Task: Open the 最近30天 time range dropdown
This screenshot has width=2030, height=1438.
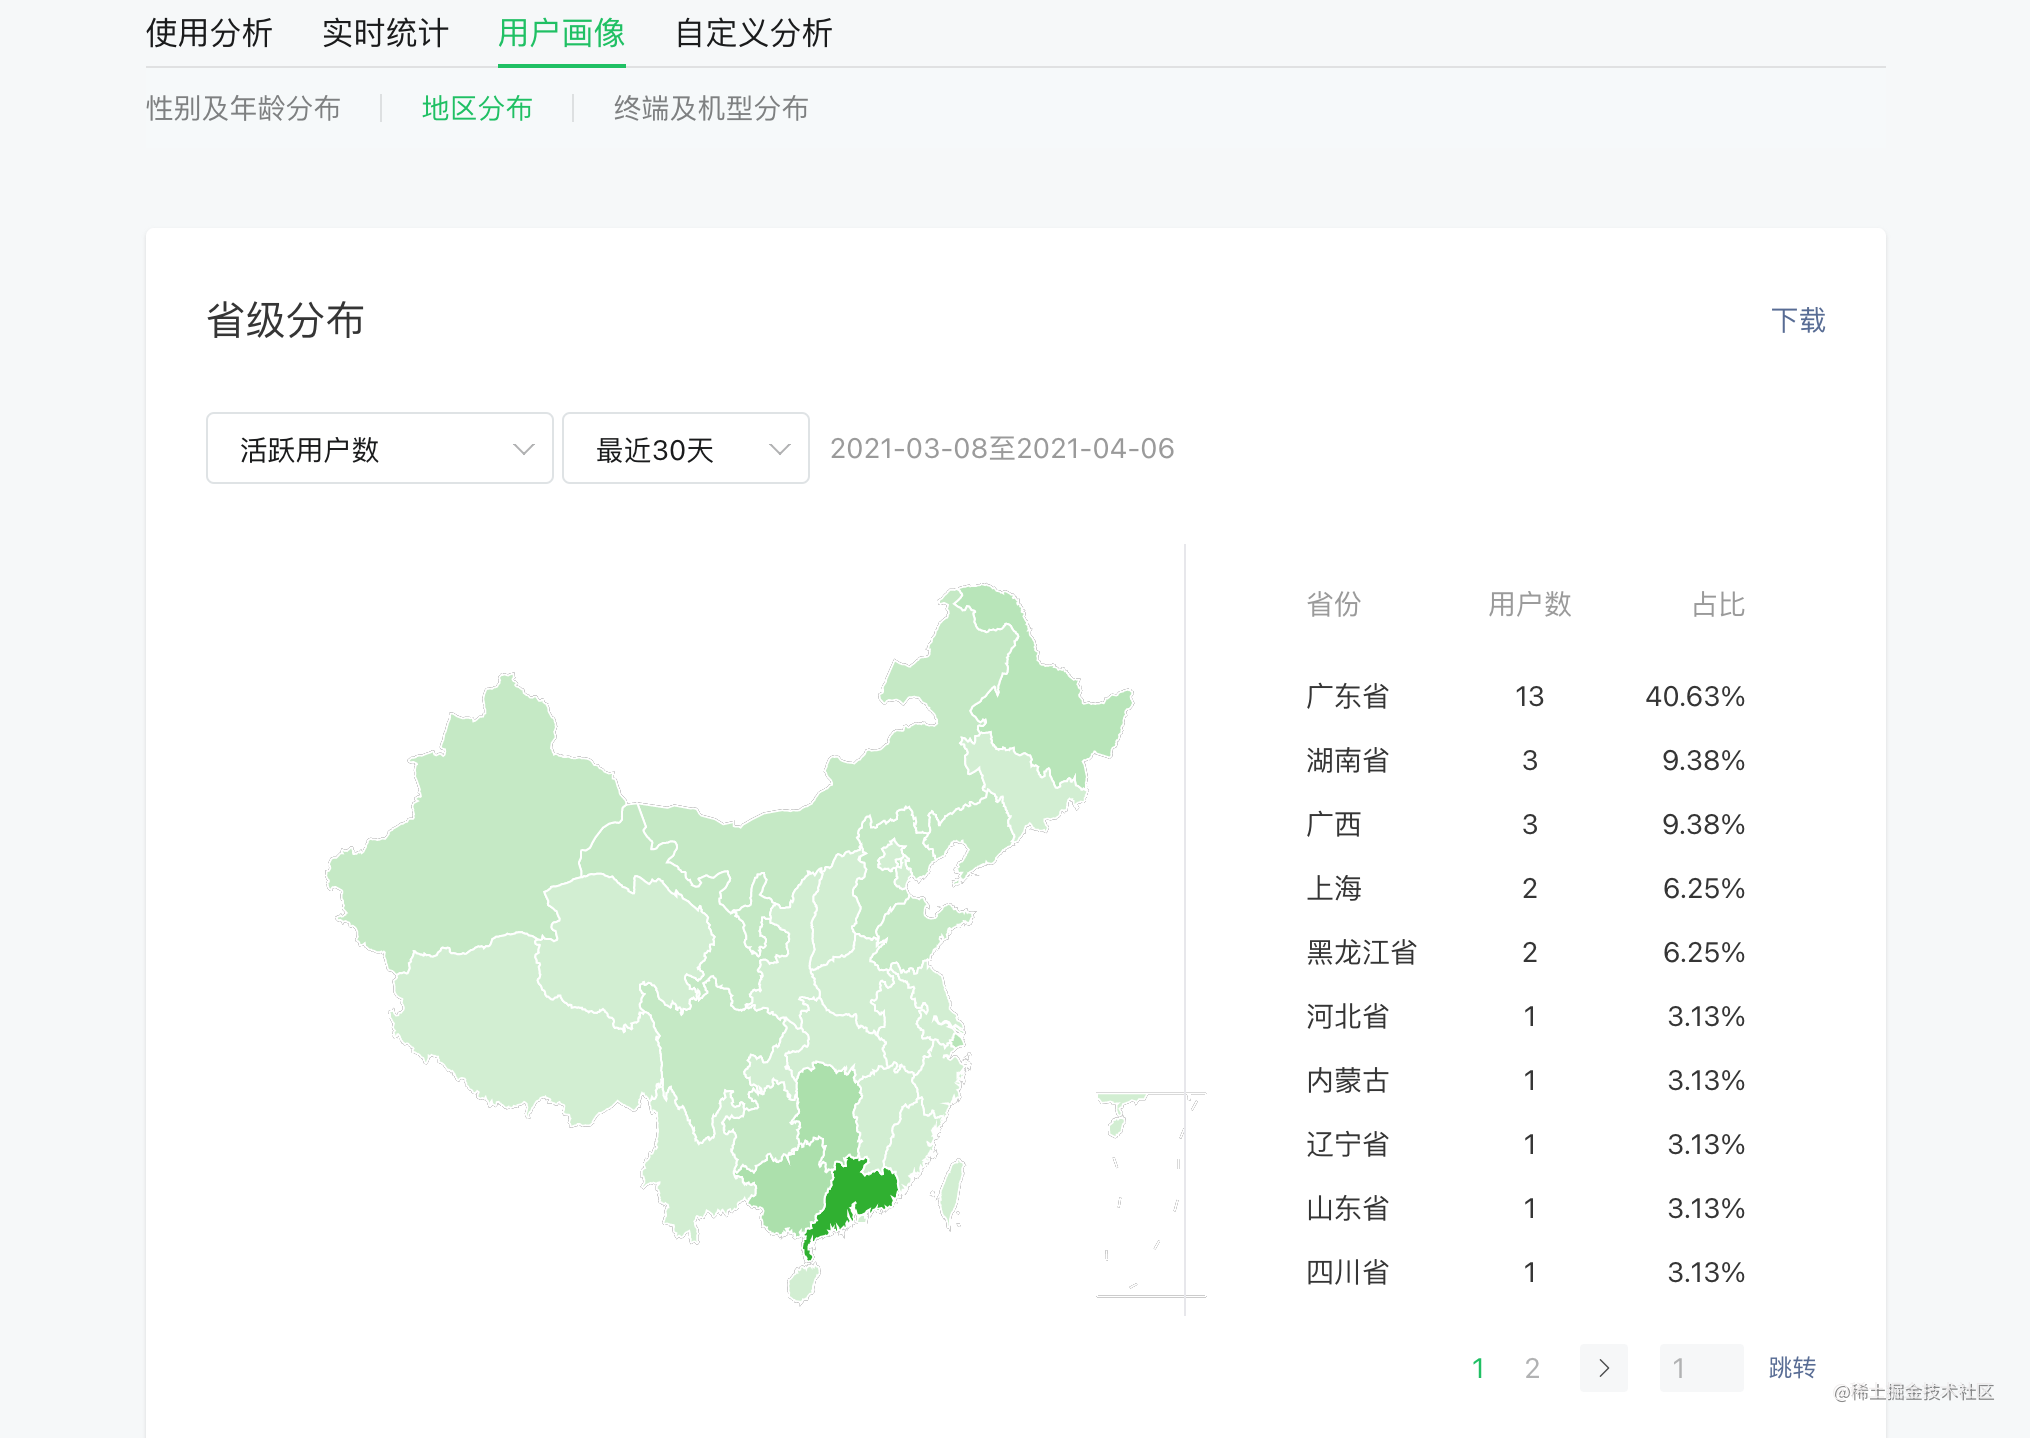Action: click(x=685, y=449)
